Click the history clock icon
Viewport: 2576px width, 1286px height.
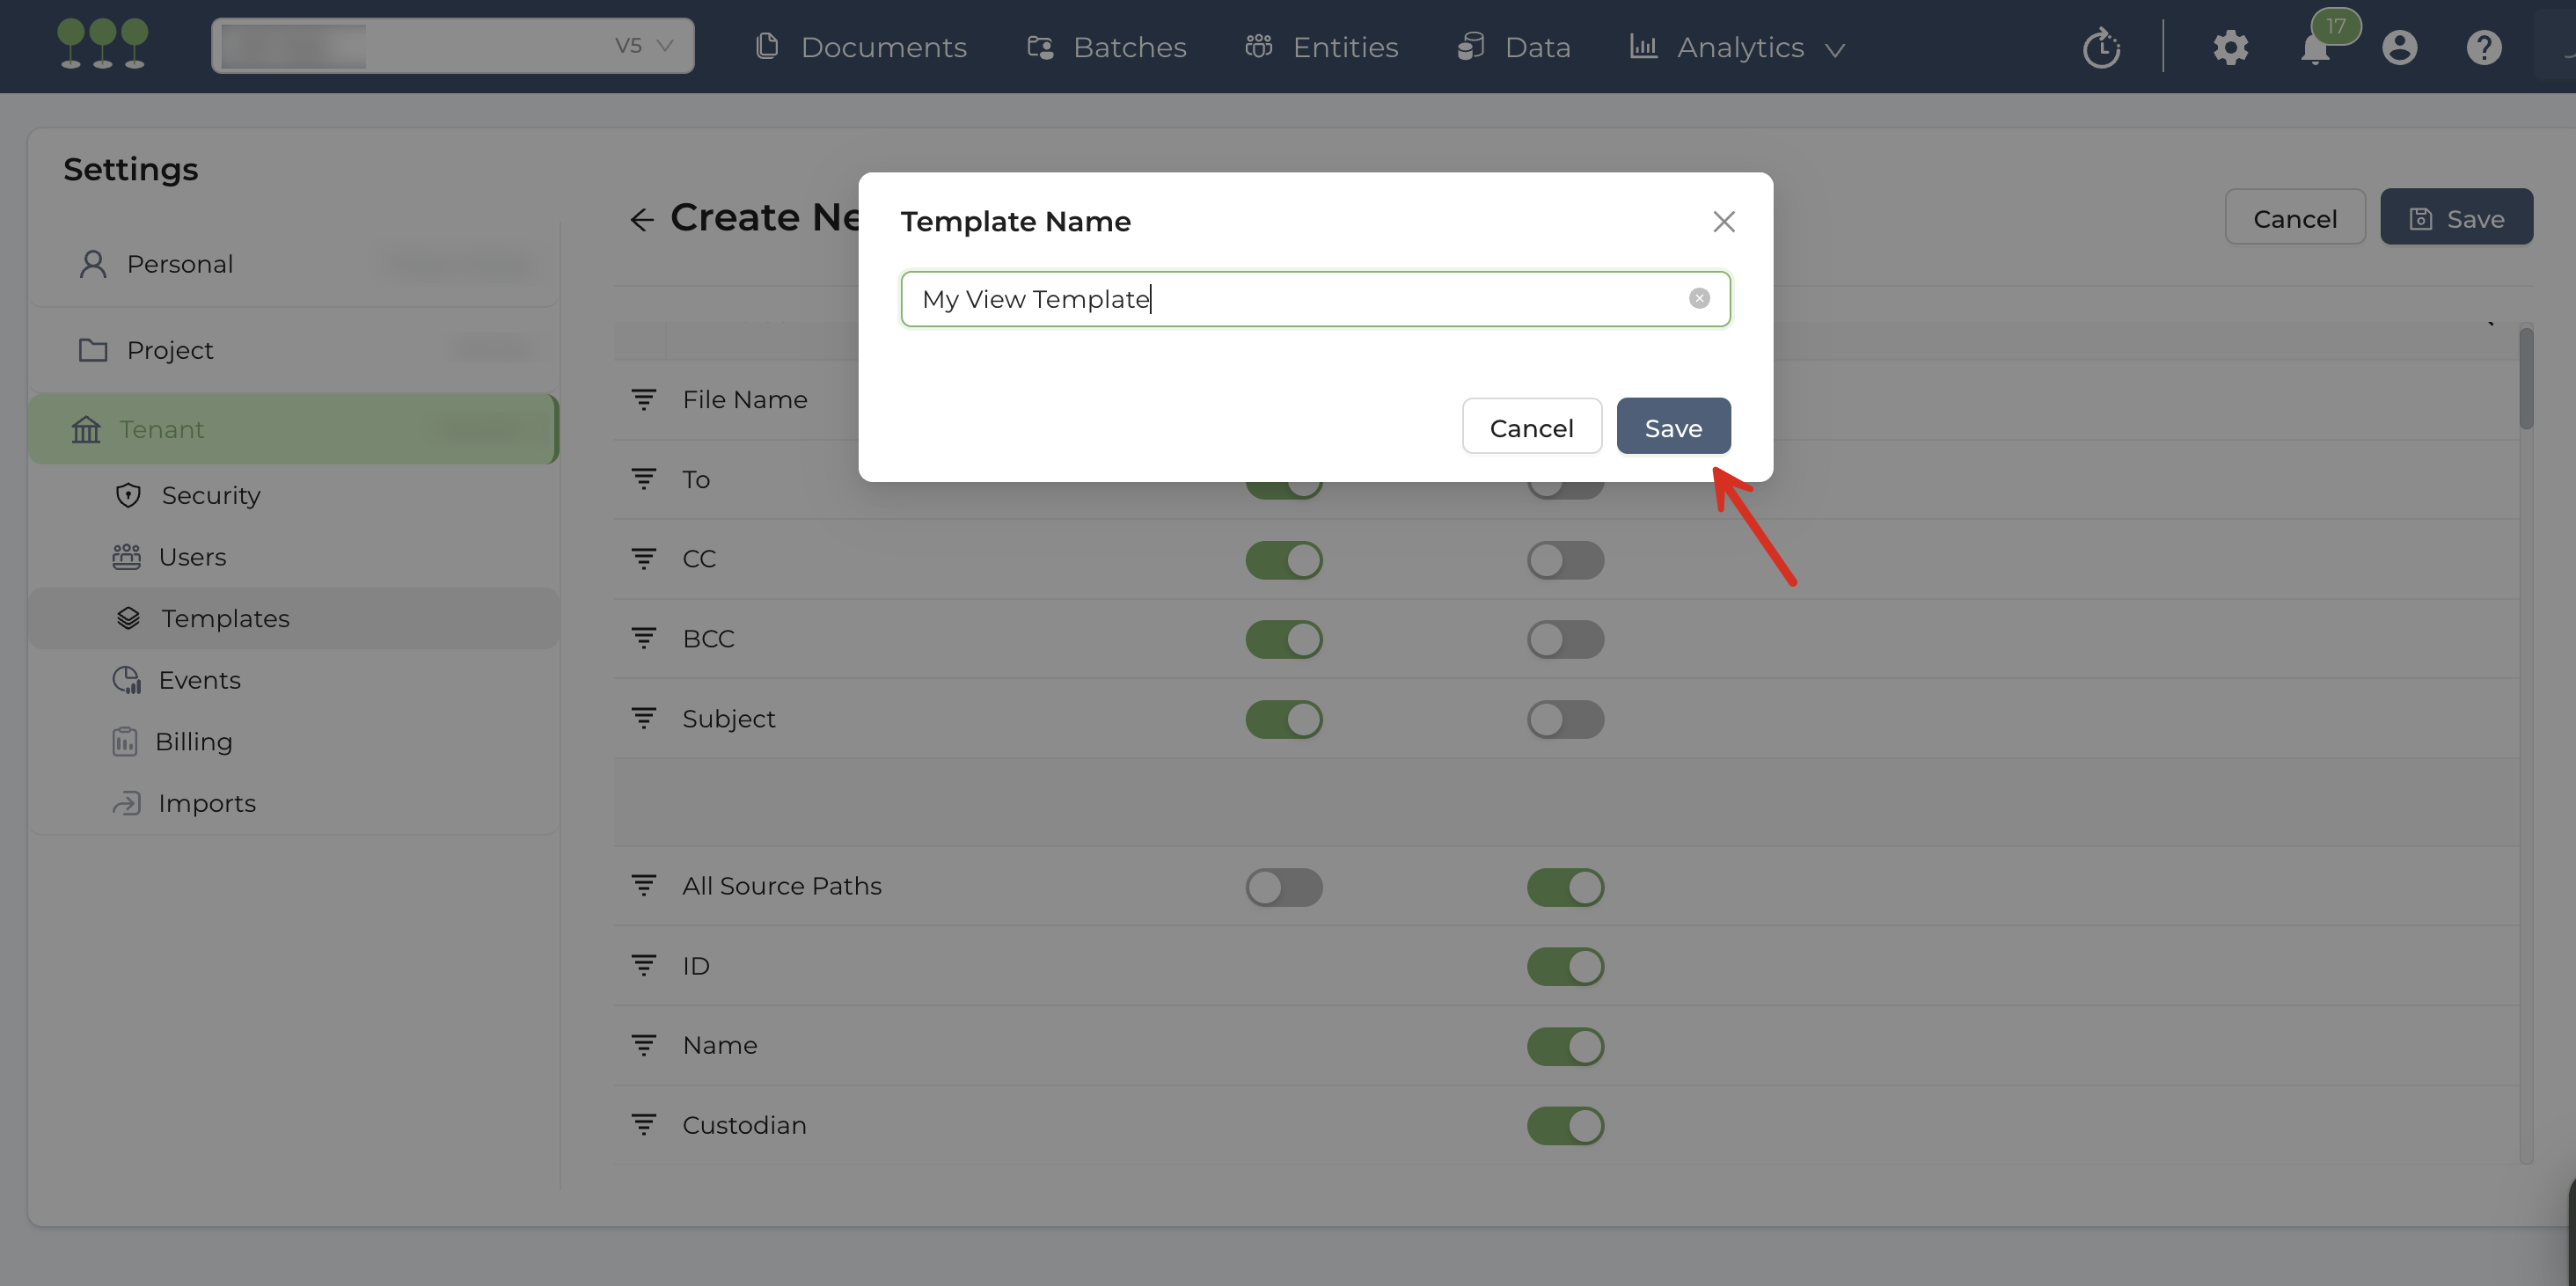click(2101, 48)
